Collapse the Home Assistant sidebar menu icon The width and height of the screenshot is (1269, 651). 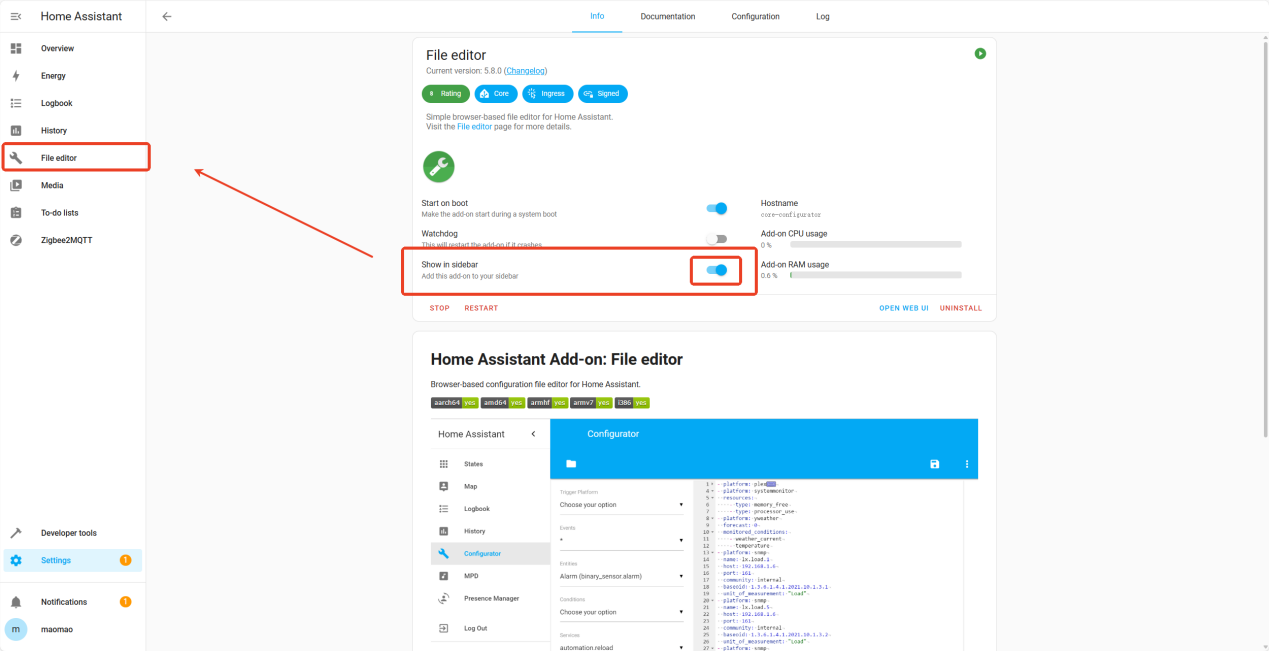click(x=16, y=16)
